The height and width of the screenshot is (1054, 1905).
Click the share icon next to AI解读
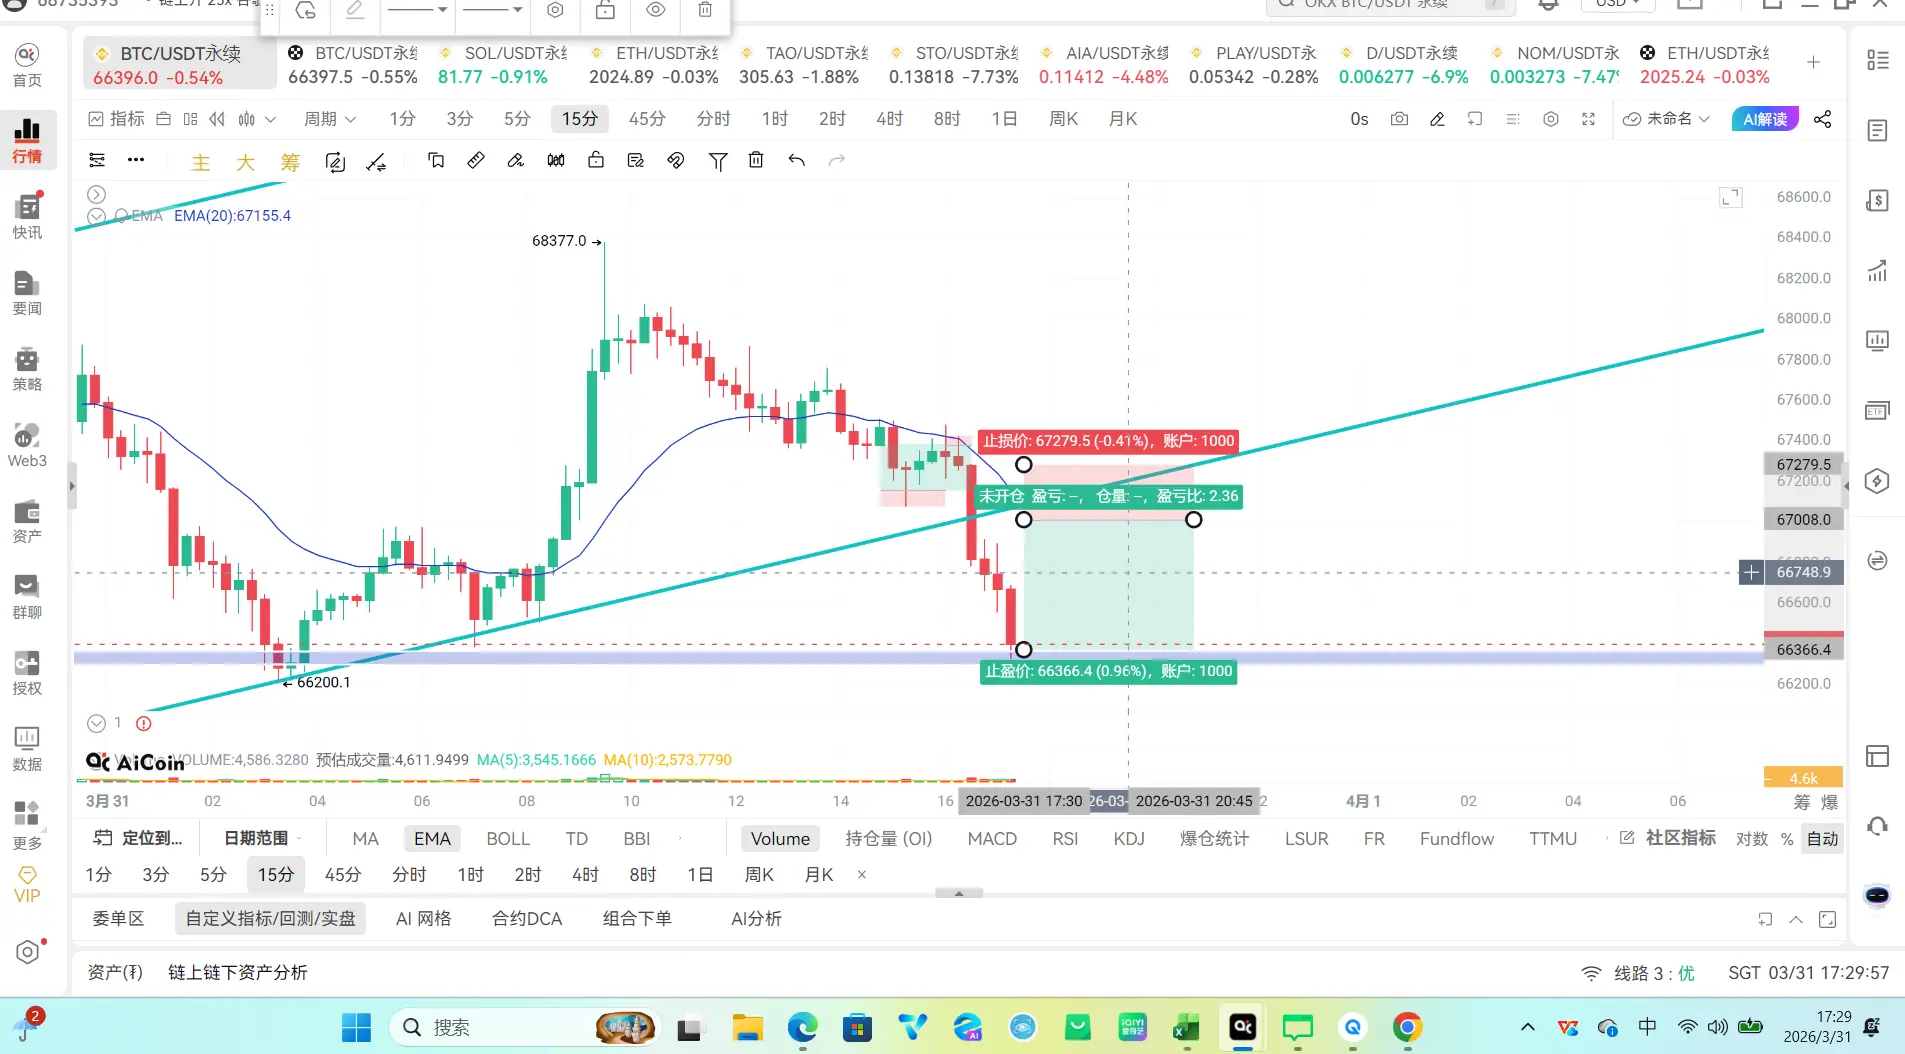(1823, 119)
